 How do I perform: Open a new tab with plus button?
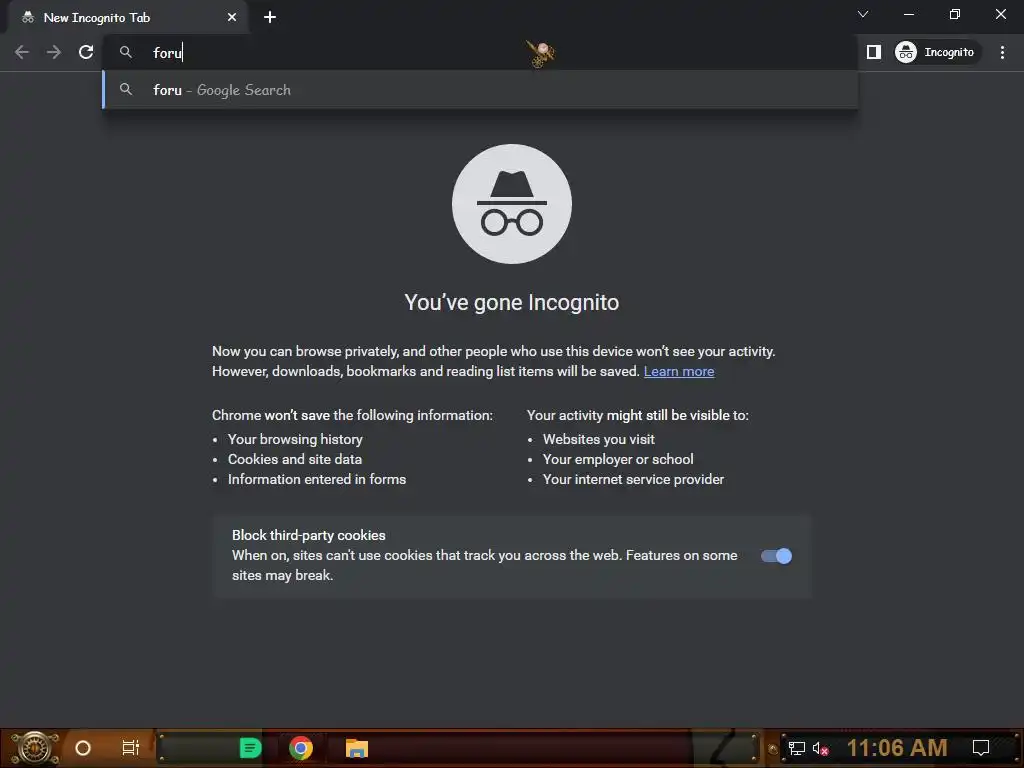[x=270, y=17]
